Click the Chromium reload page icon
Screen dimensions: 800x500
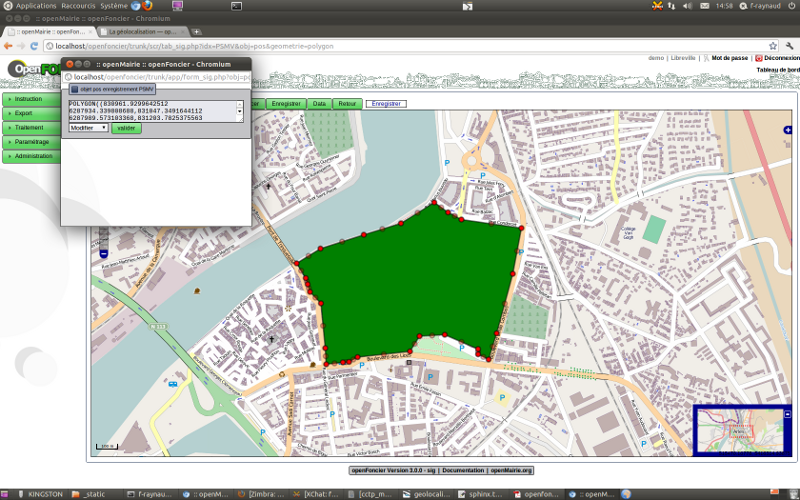tap(35, 45)
